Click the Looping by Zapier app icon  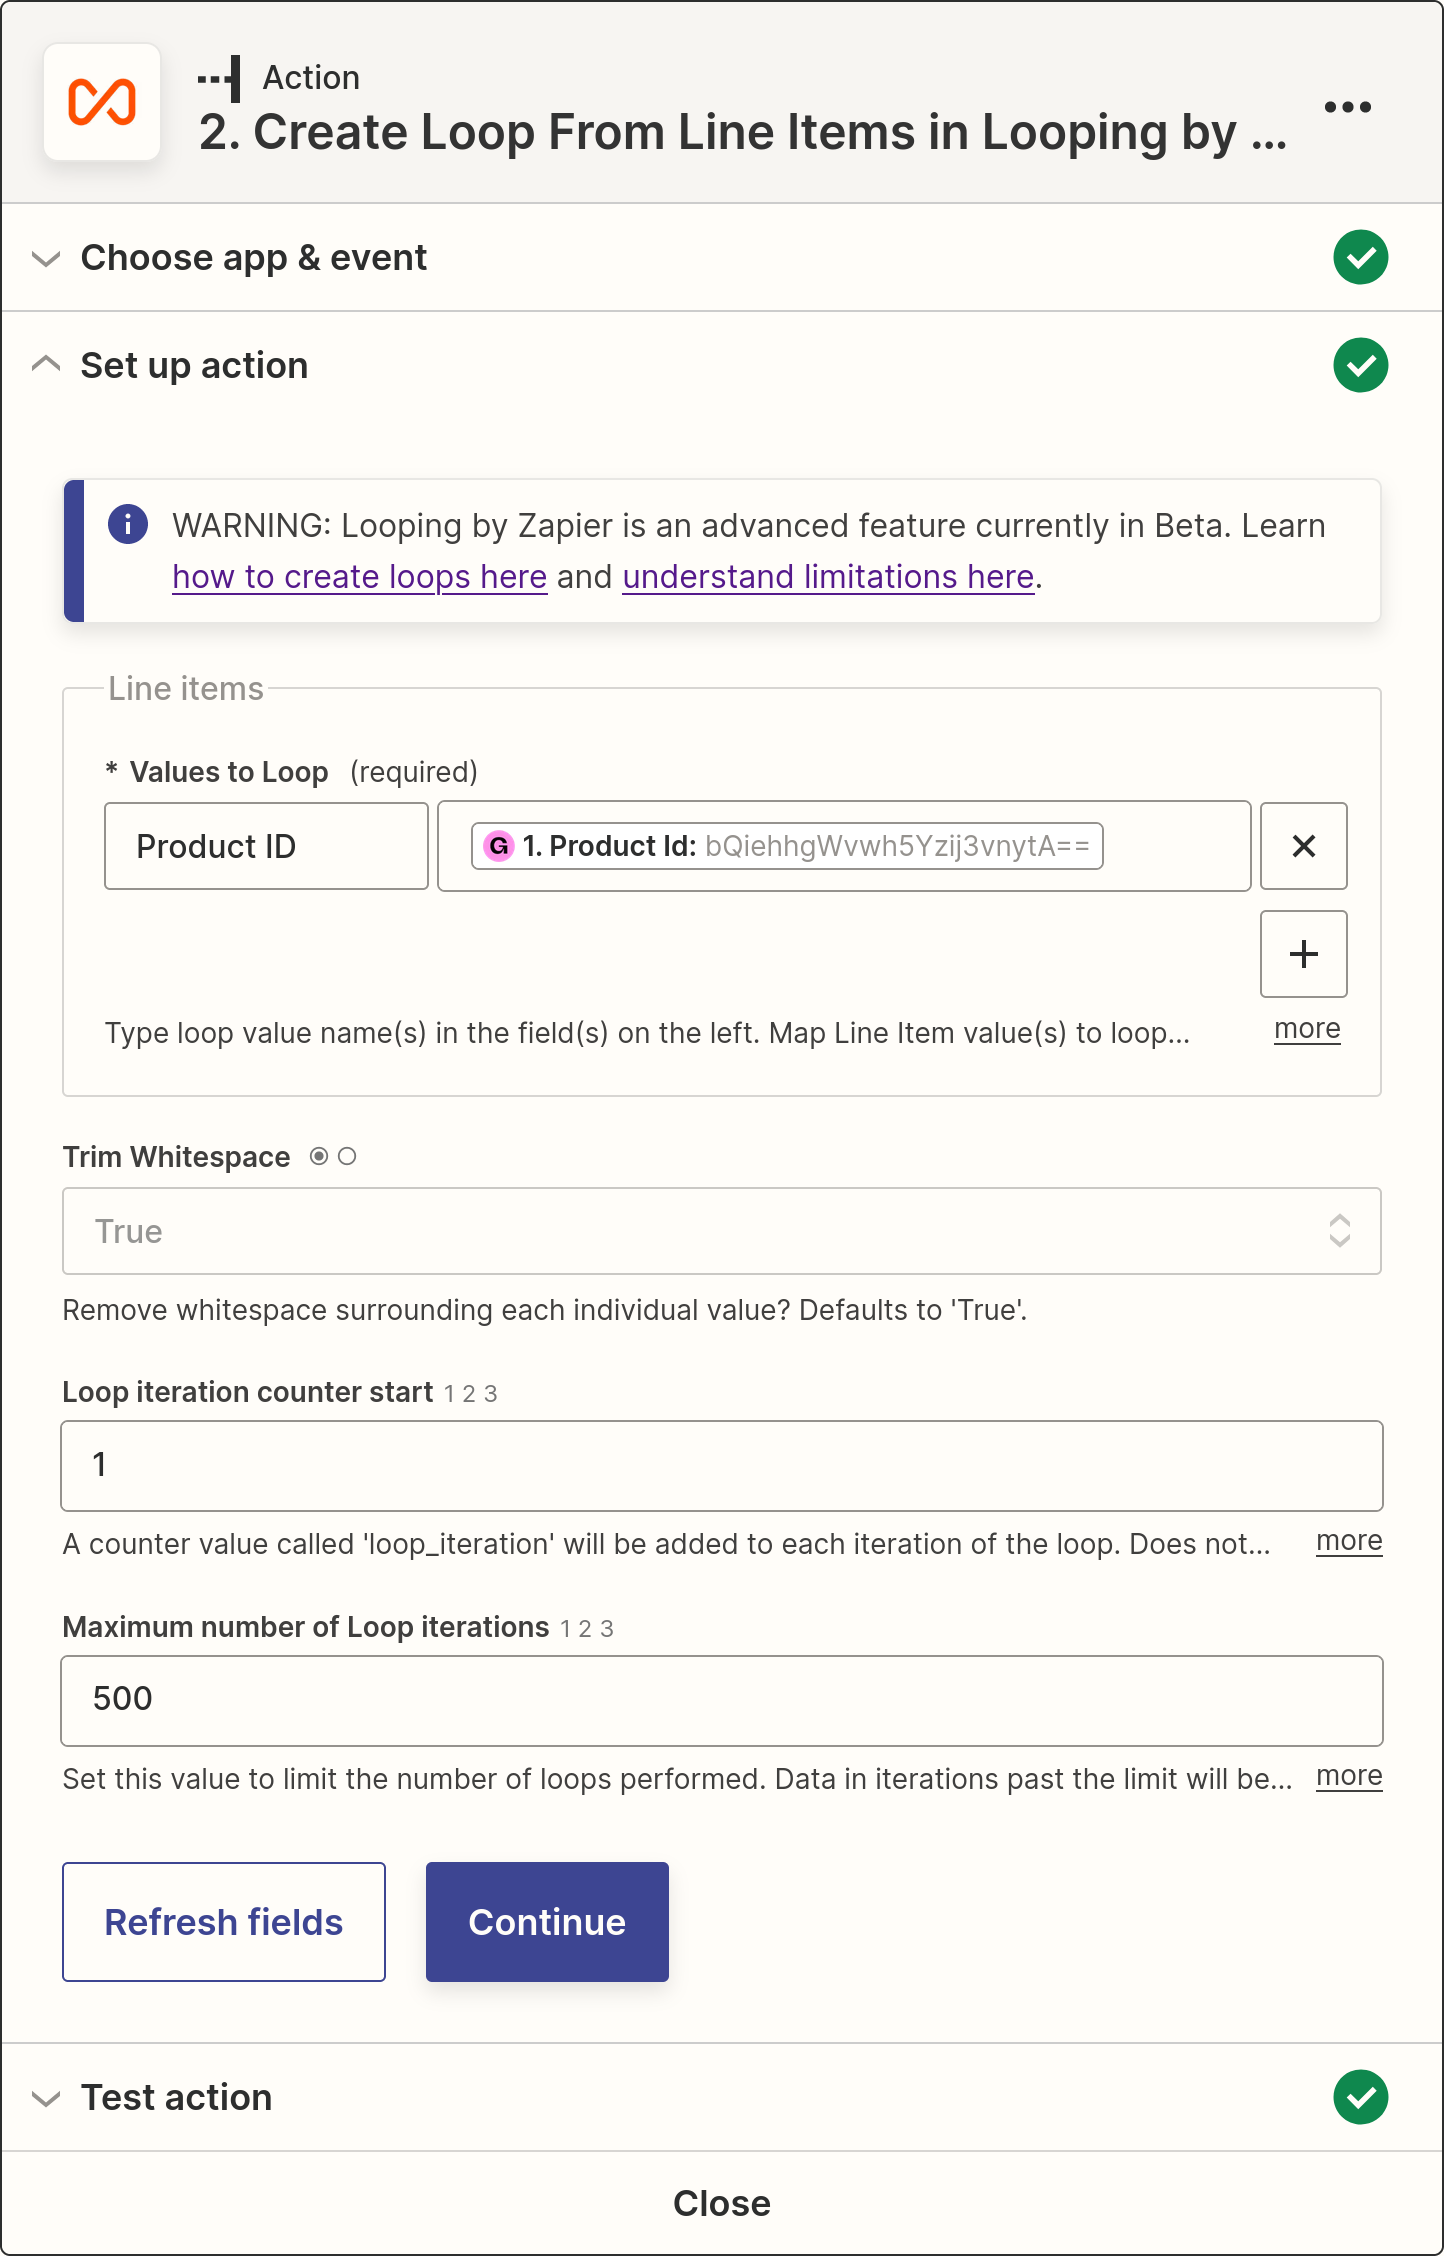point(102,102)
